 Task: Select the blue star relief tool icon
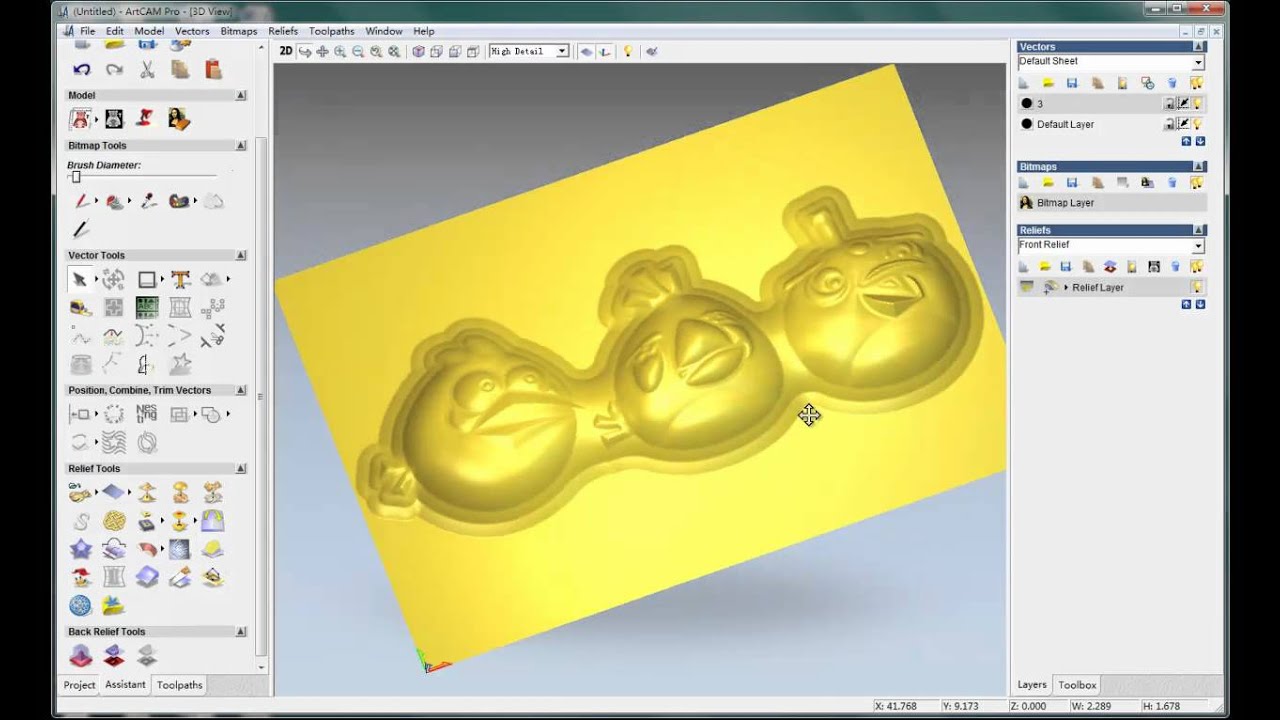click(x=81, y=549)
